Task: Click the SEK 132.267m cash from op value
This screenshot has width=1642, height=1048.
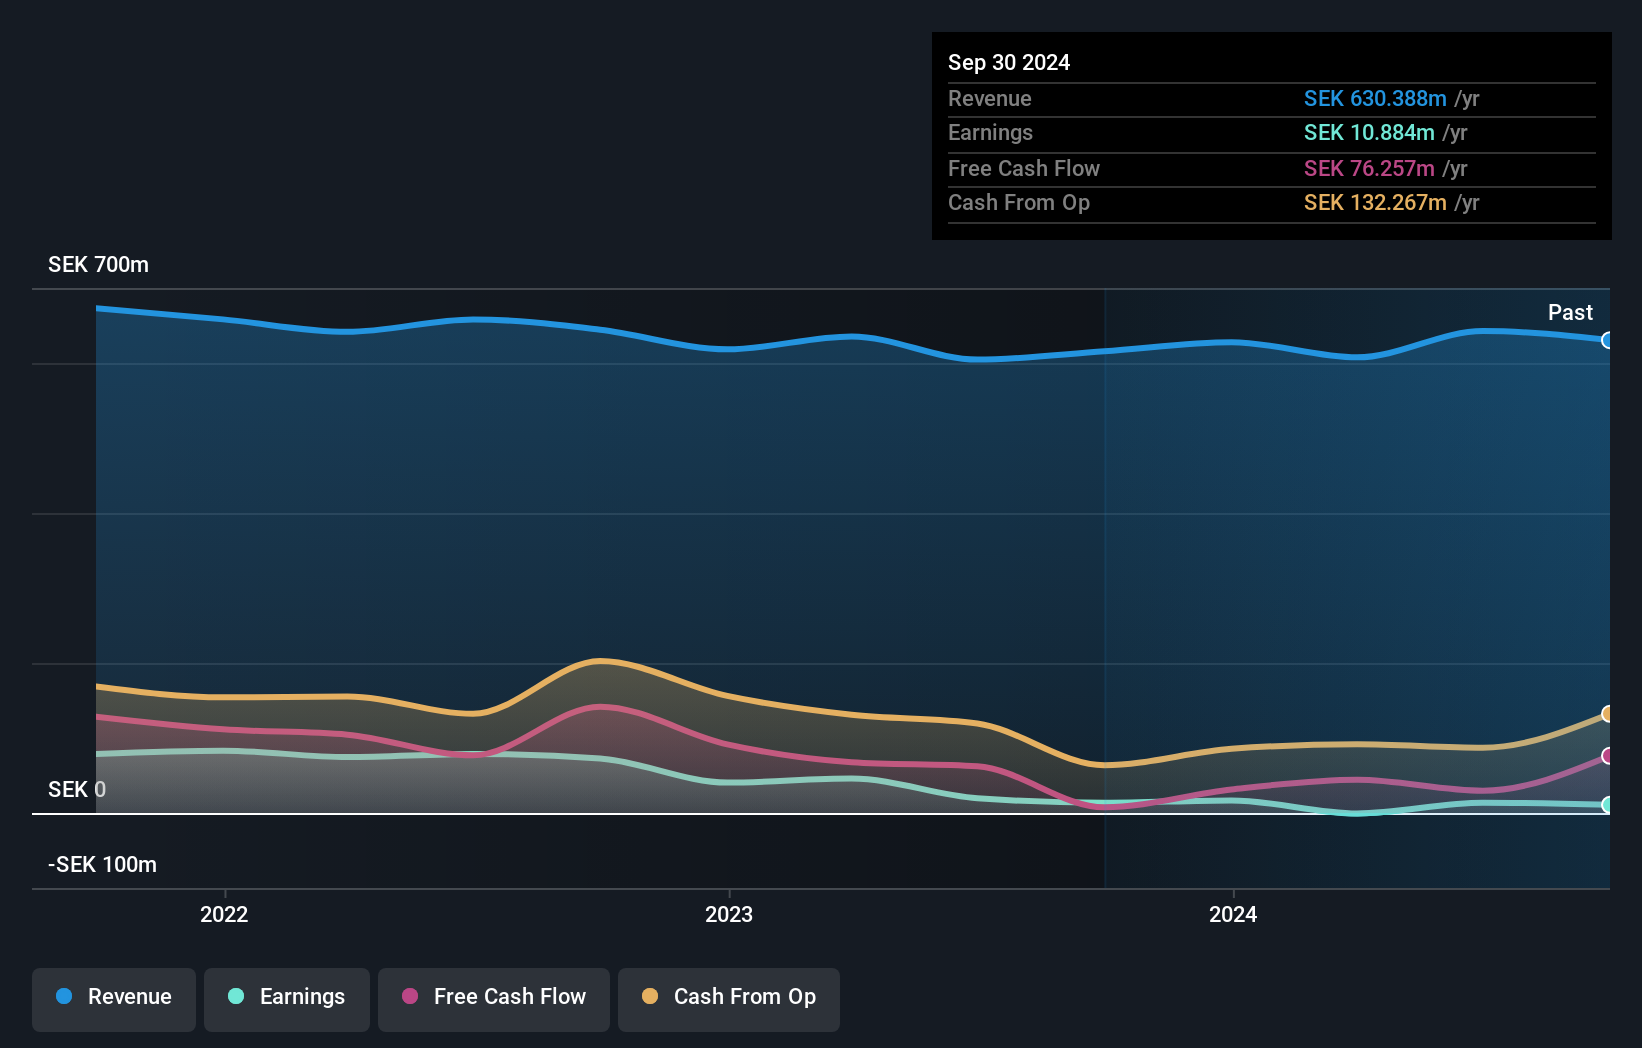Action: (1375, 203)
